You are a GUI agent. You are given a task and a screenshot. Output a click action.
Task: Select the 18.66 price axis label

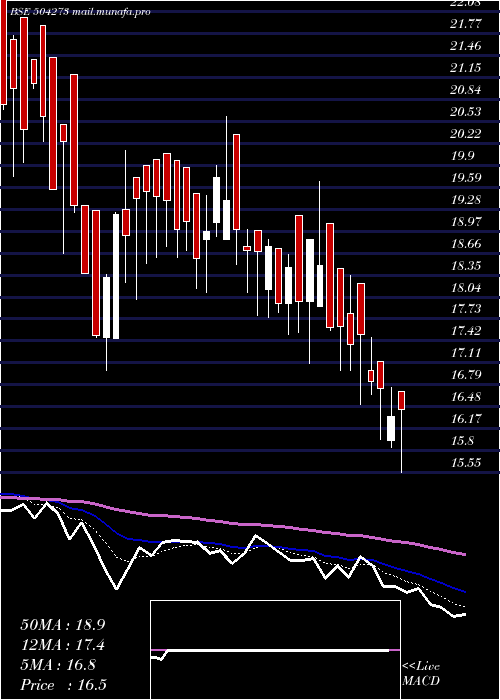coord(466,244)
